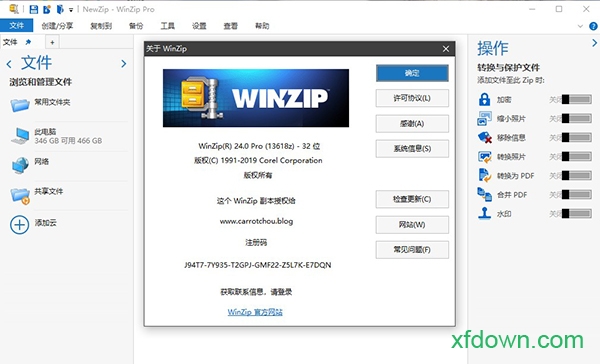Collapse the 操作 panel with right arrow
The width and height of the screenshot is (600, 364).
[x=594, y=42]
